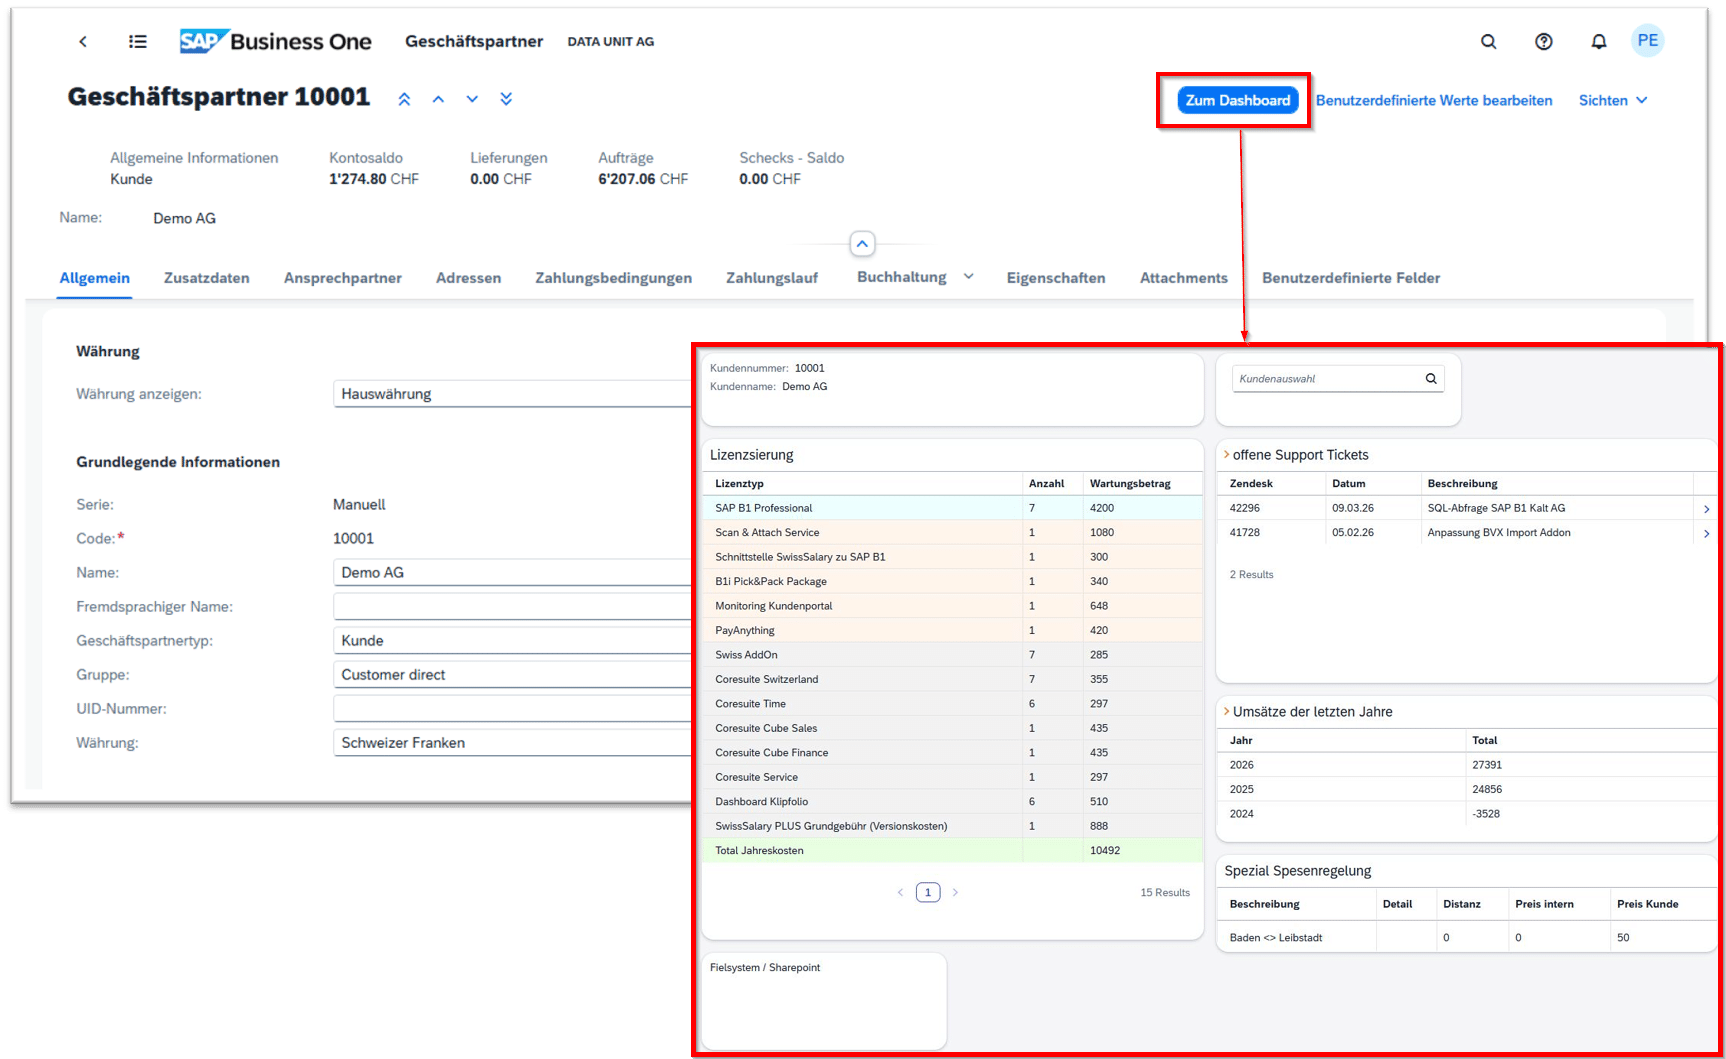1726x1059 pixels.
Task: Select the 2025 revenue row
Action: [1467, 790]
